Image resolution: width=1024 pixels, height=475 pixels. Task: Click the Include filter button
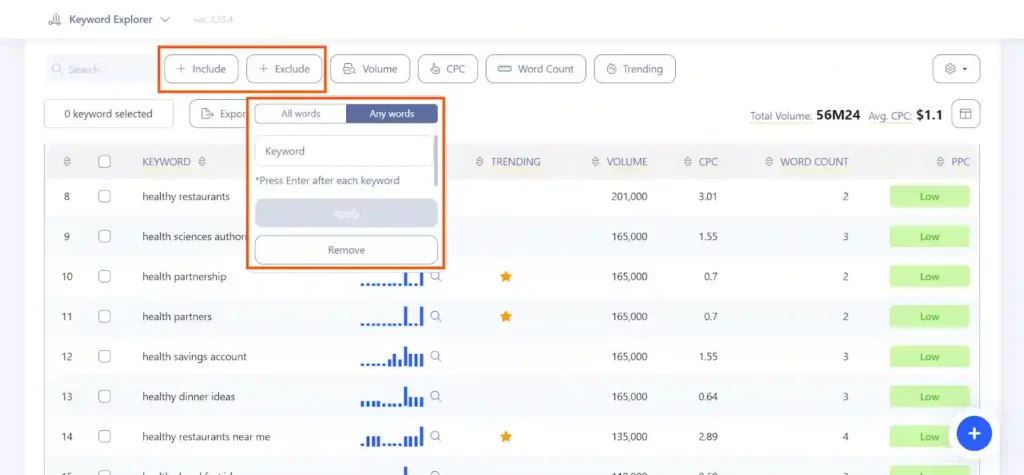tap(200, 69)
